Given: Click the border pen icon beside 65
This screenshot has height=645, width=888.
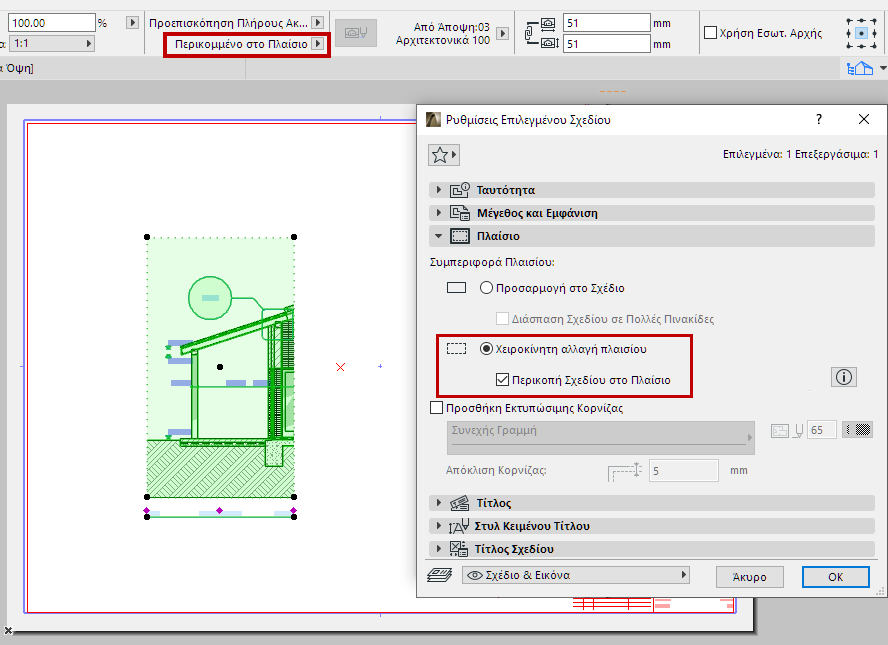Looking at the screenshot, I should click(799, 430).
